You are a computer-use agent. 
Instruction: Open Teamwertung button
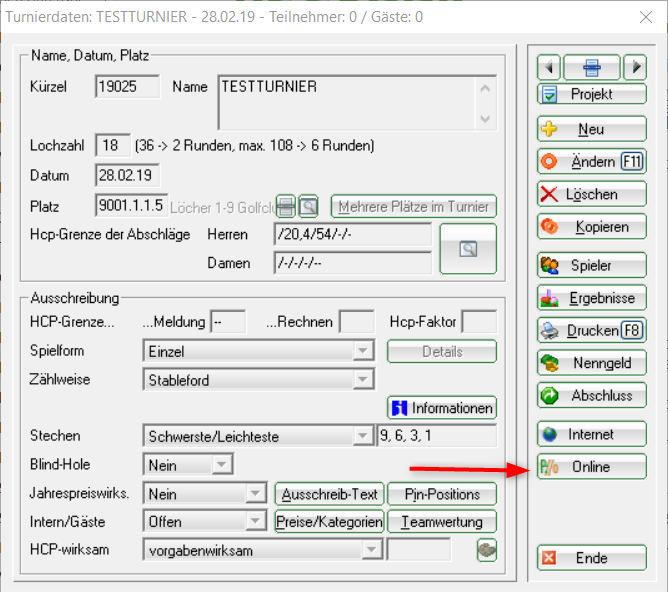point(442,522)
